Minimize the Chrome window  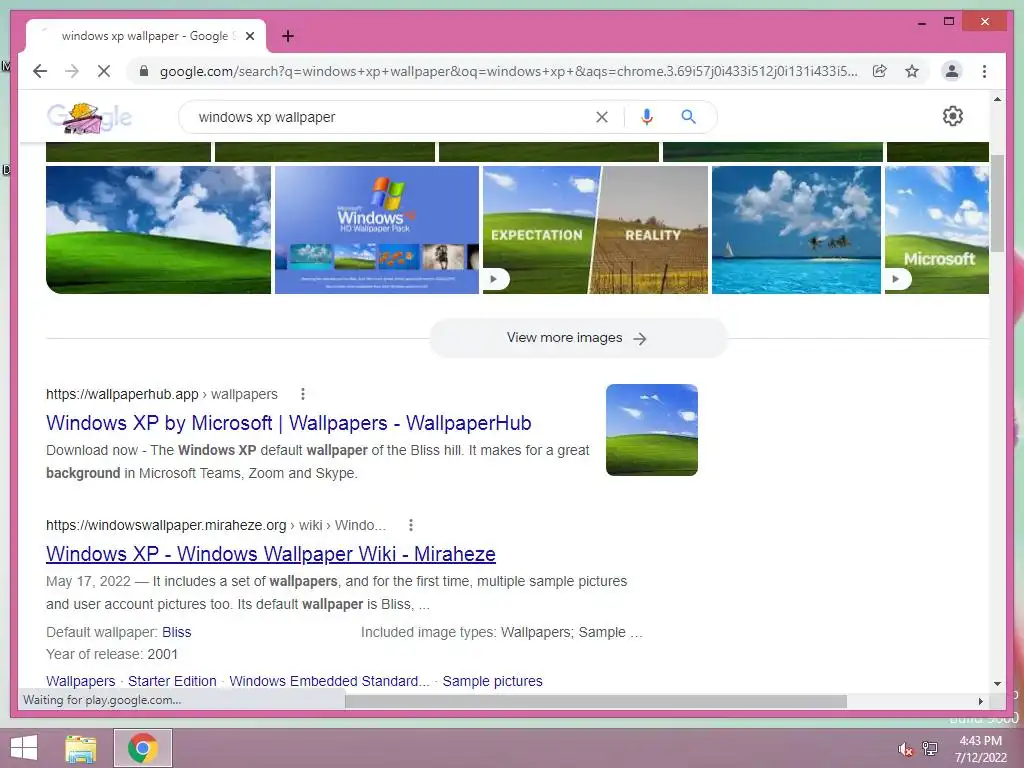921,22
